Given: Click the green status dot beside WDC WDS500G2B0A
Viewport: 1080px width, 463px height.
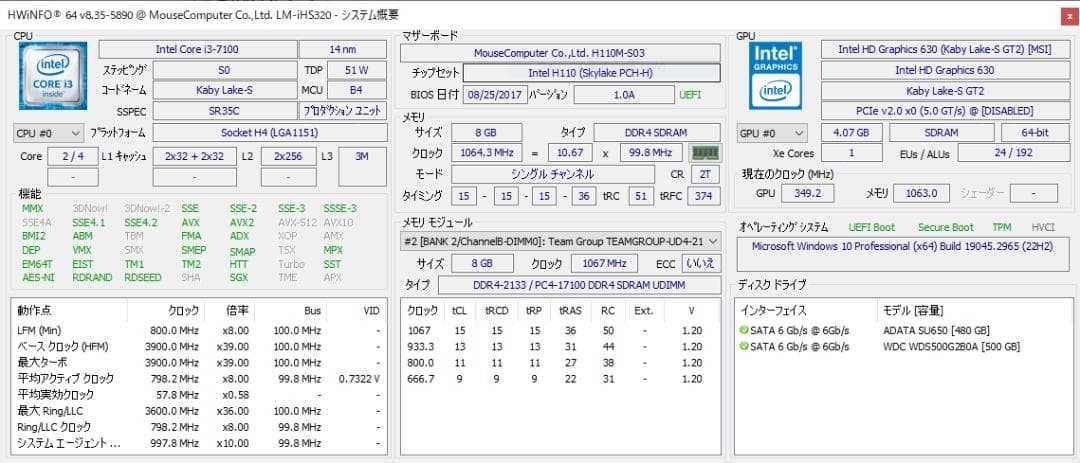Looking at the screenshot, I should click(744, 346).
